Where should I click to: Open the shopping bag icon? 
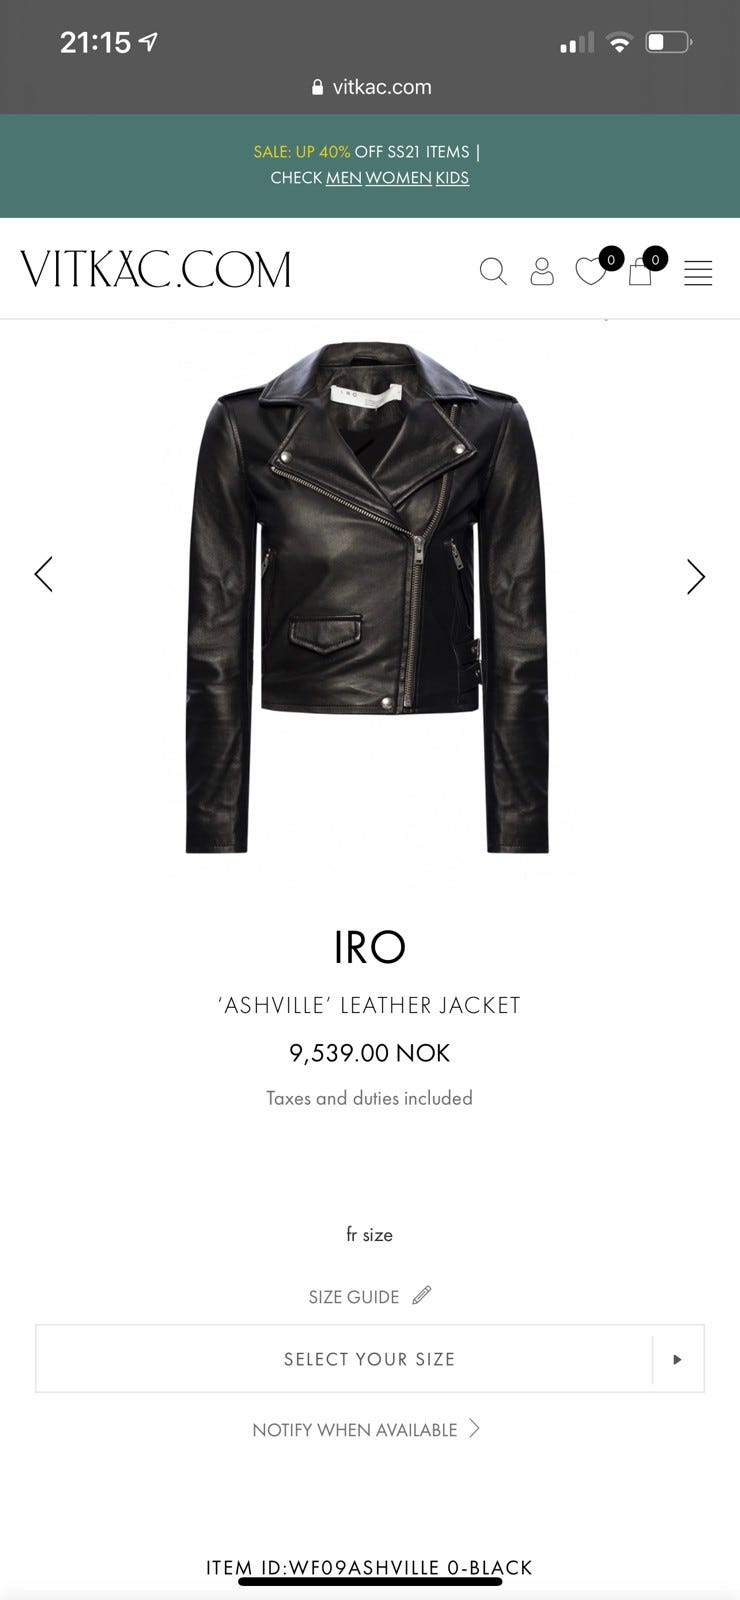click(x=640, y=271)
